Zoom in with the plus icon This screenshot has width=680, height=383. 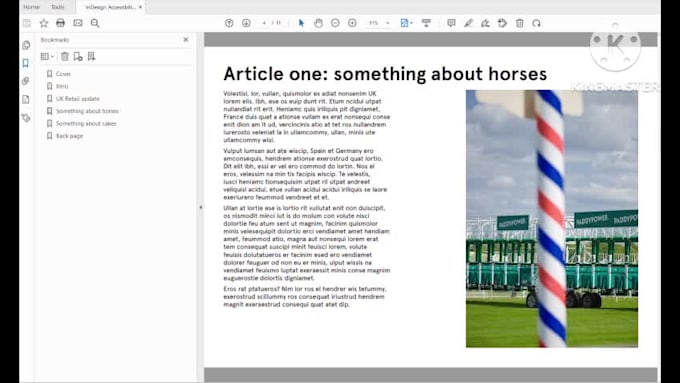click(x=352, y=23)
